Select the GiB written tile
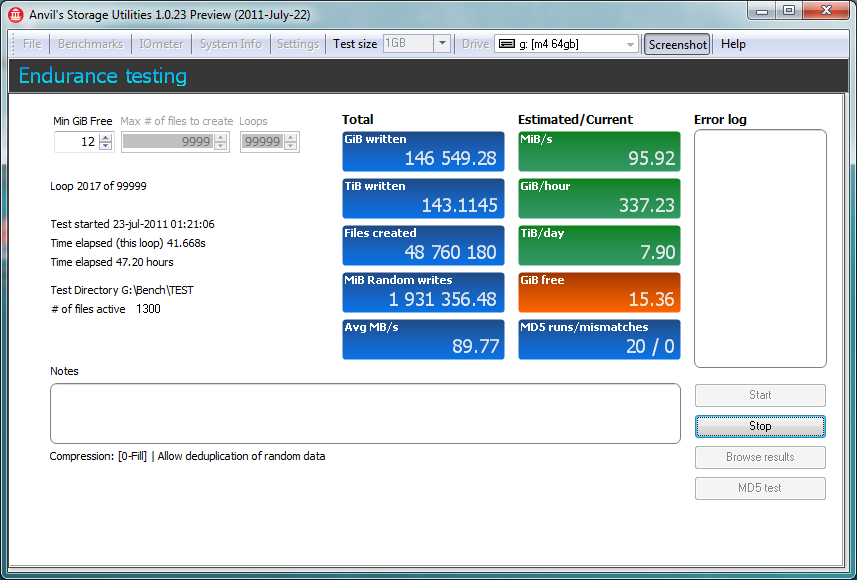The image size is (857, 580). coord(423,151)
